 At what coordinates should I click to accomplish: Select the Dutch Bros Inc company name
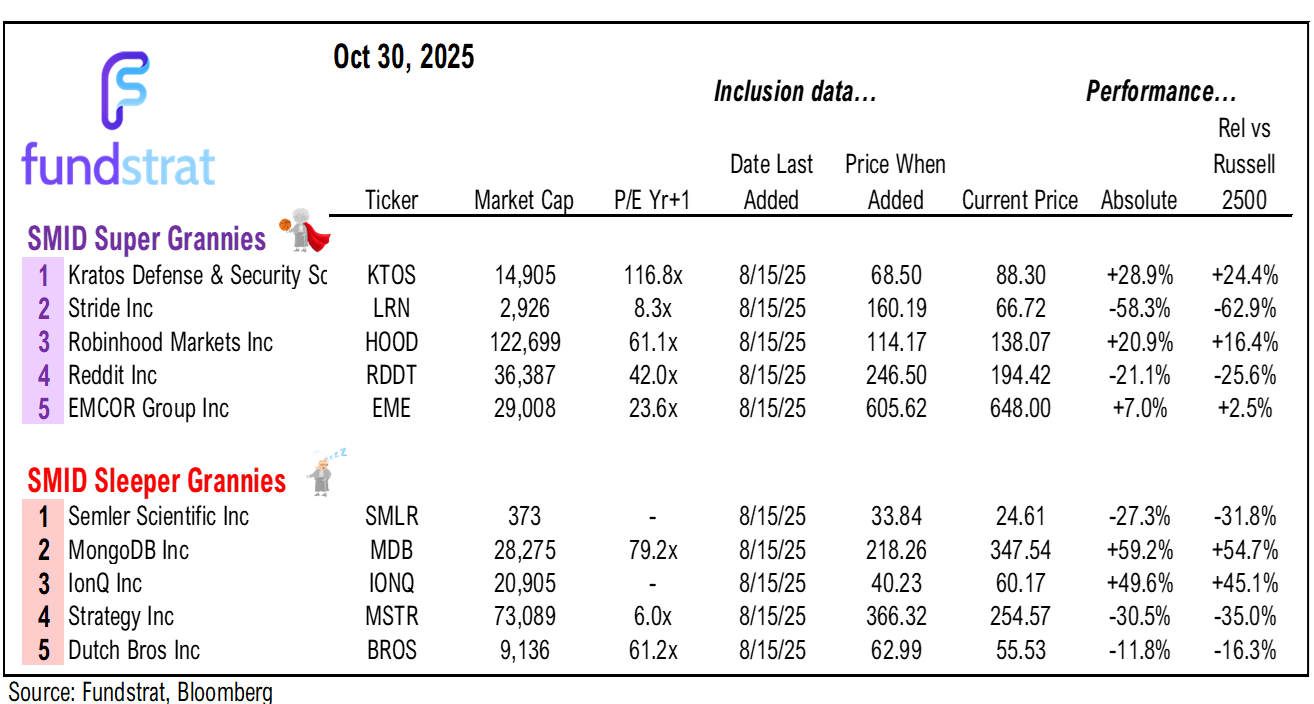click(134, 651)
